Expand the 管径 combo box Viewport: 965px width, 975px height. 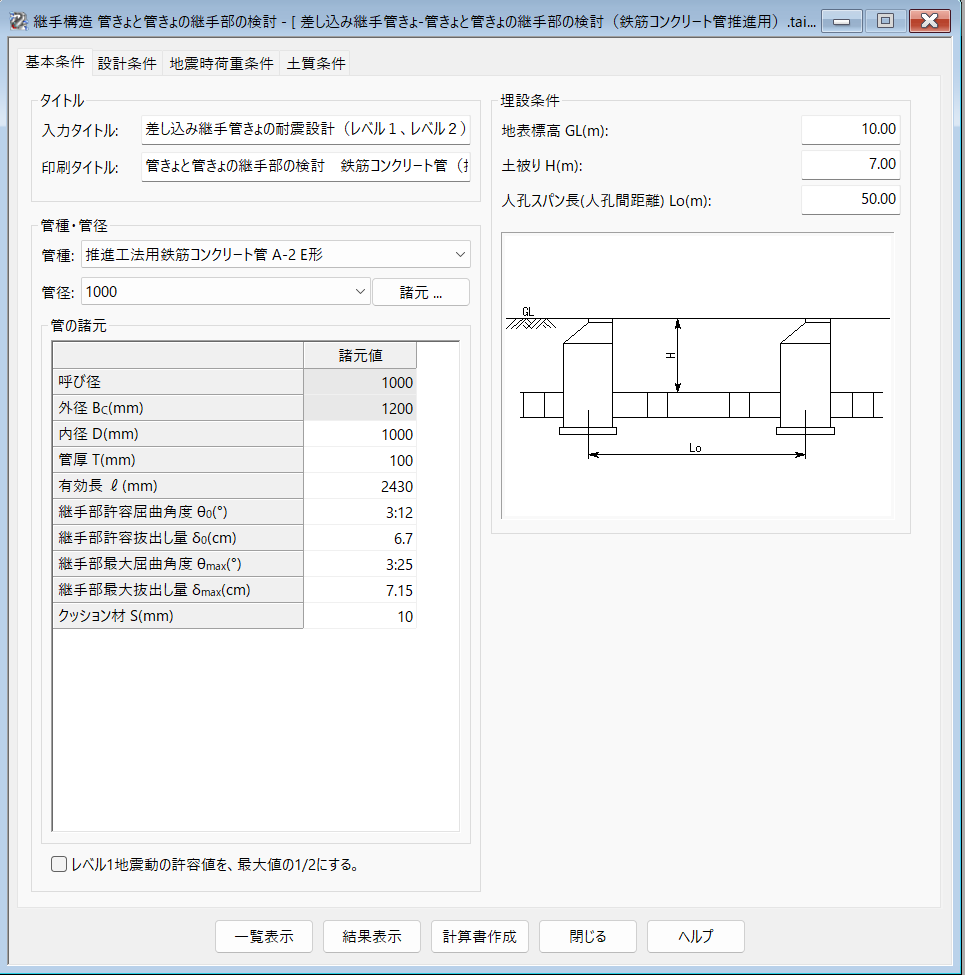point(361,292)
